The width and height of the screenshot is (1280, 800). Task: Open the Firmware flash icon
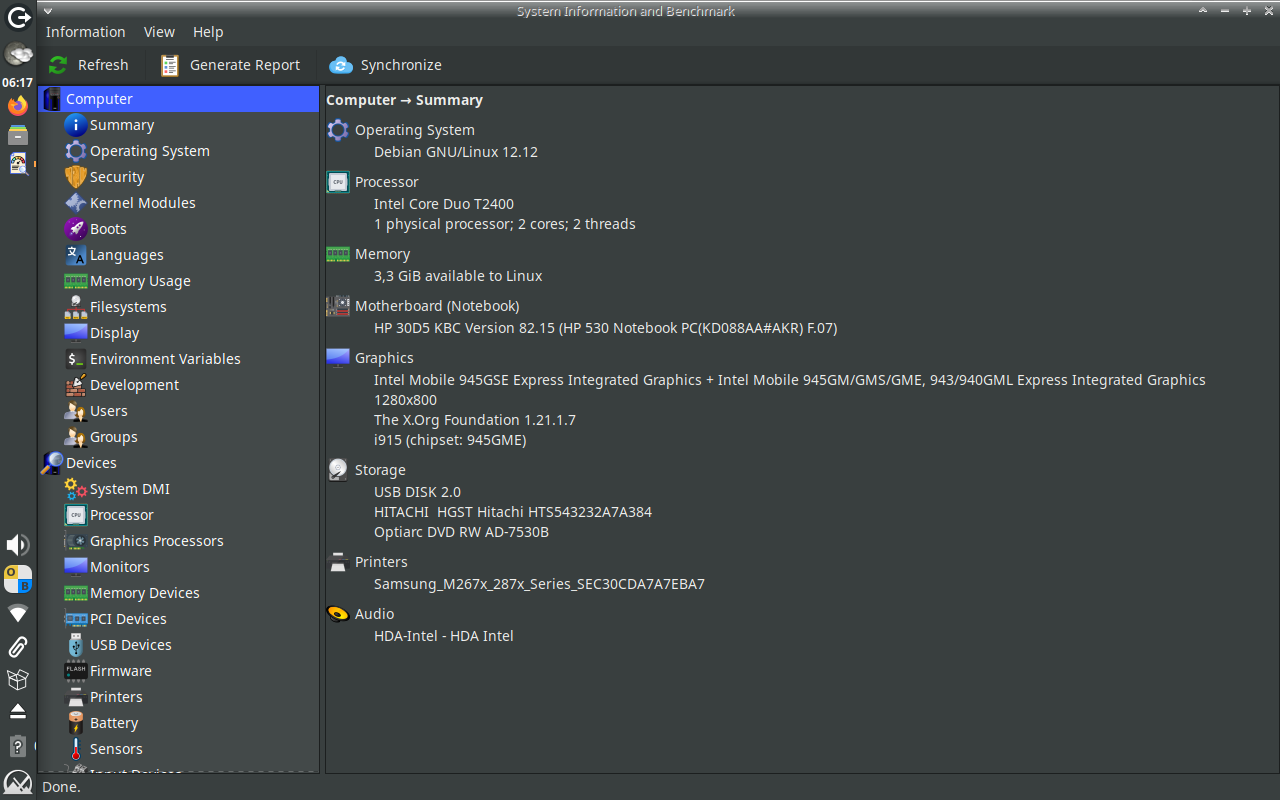point(76,671)
